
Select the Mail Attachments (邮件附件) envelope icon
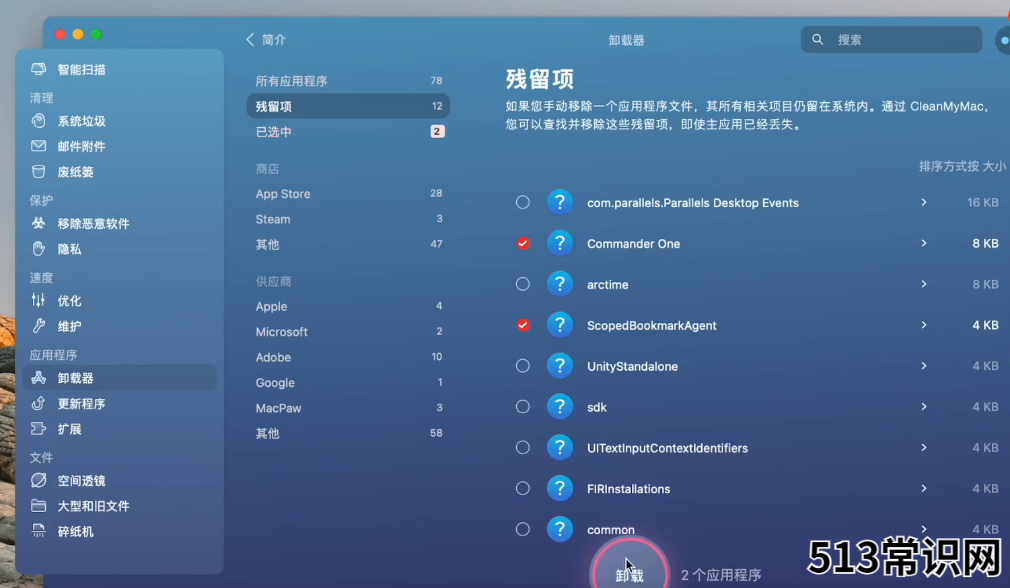click(x=39, y=146)
